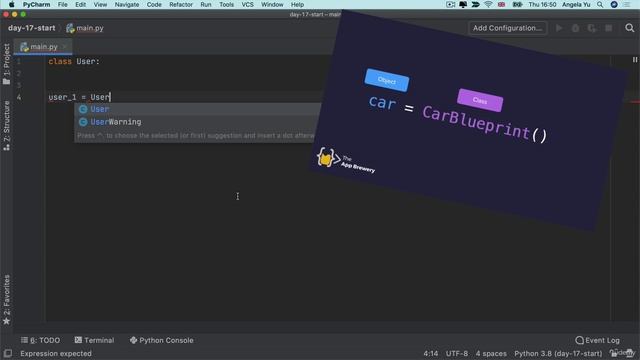Viewport: 640px width, 360px height.
Task: Close the main.py editor tab
Action: coord(65,47)
